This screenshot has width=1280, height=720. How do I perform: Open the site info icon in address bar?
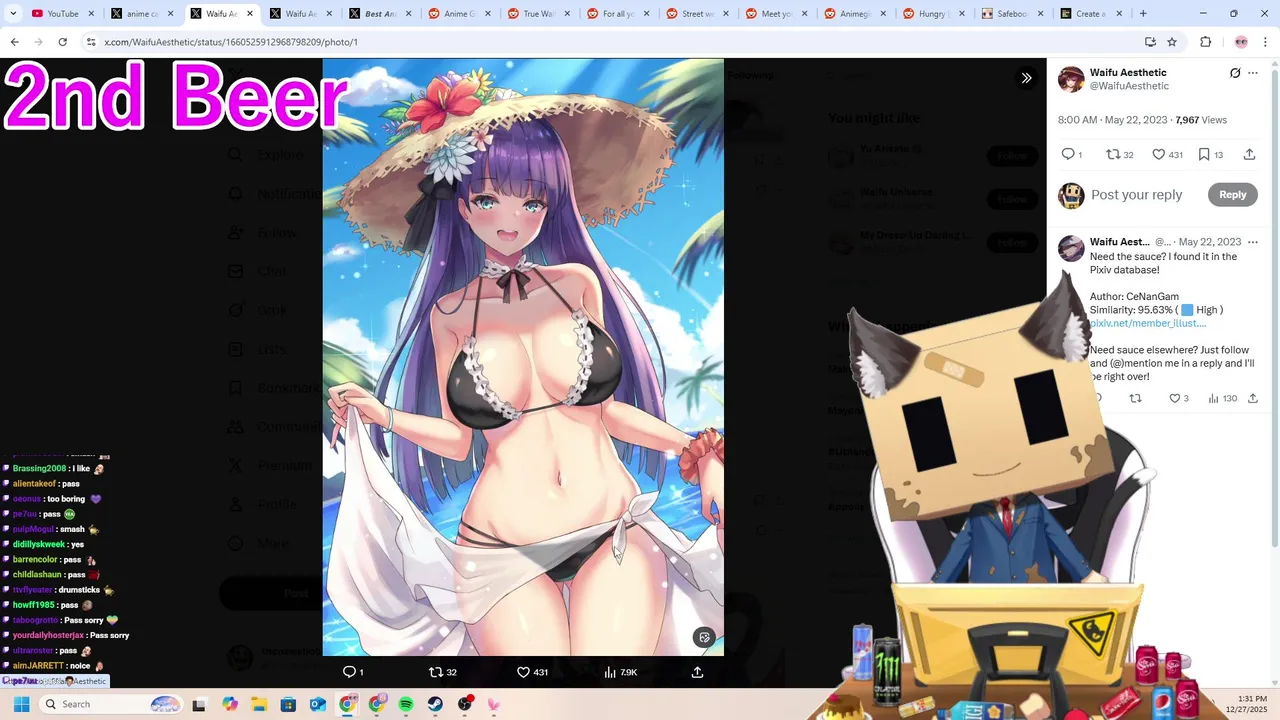(91, 42)
